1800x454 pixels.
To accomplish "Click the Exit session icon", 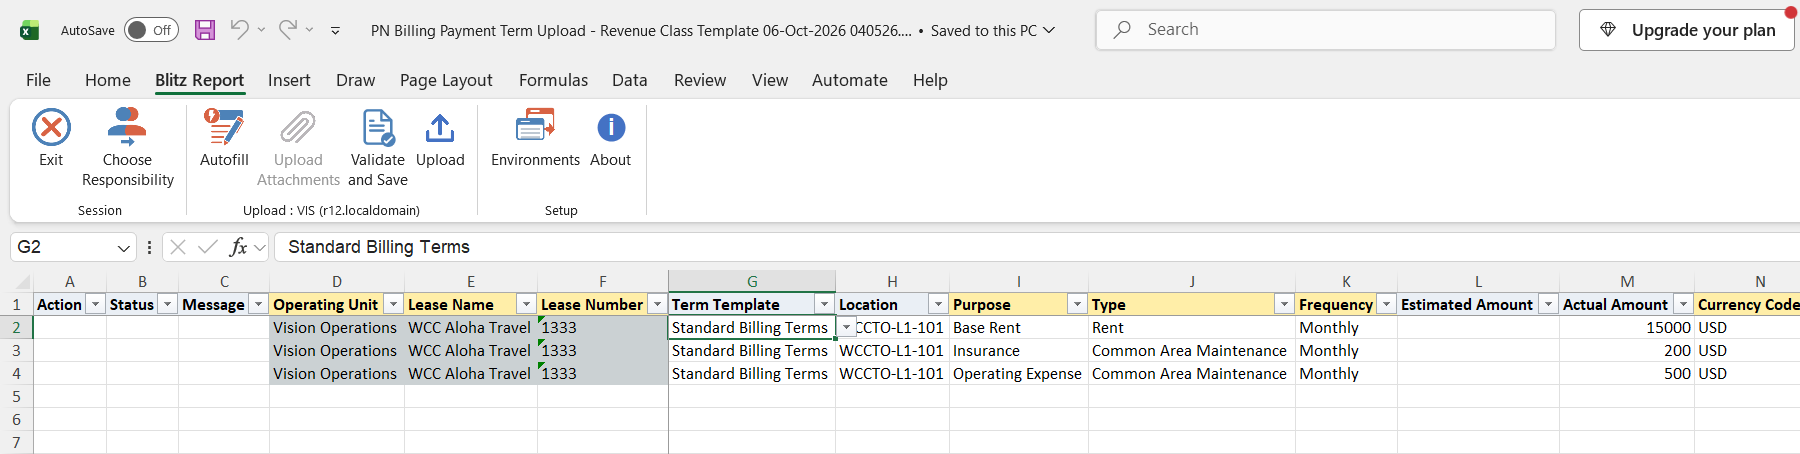I will click(x=51, y=128).
